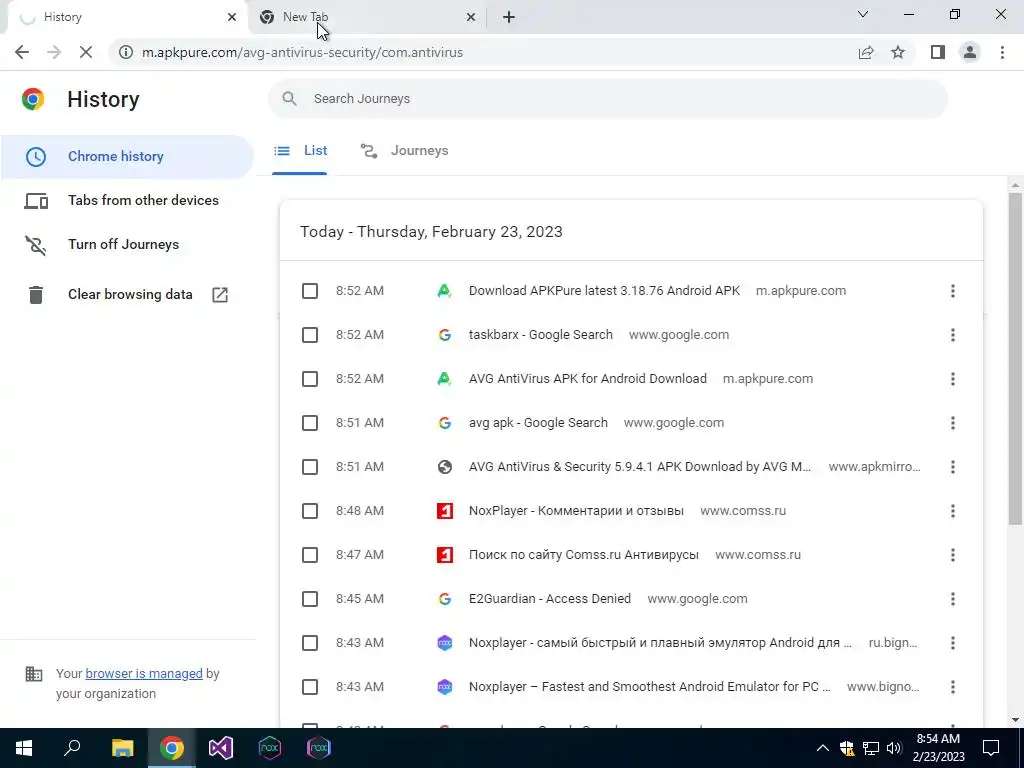Screen dimensions: 1024x768
Task: Stop loading the page with the X button
Action: coord(86,52)
